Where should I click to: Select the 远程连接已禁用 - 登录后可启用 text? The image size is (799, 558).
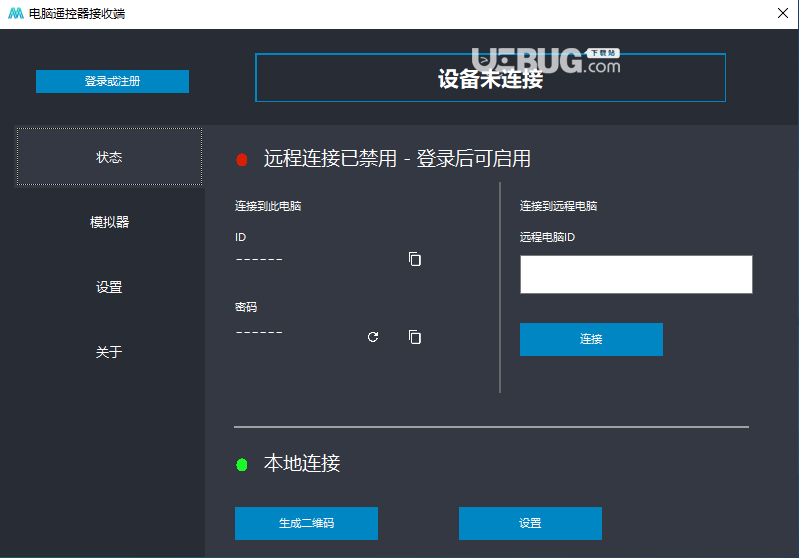pos(397,158)
